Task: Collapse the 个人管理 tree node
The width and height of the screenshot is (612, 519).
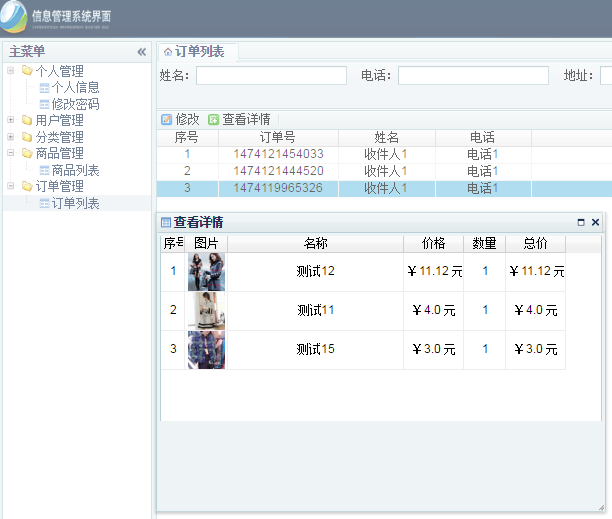Action: coord(11,71)
